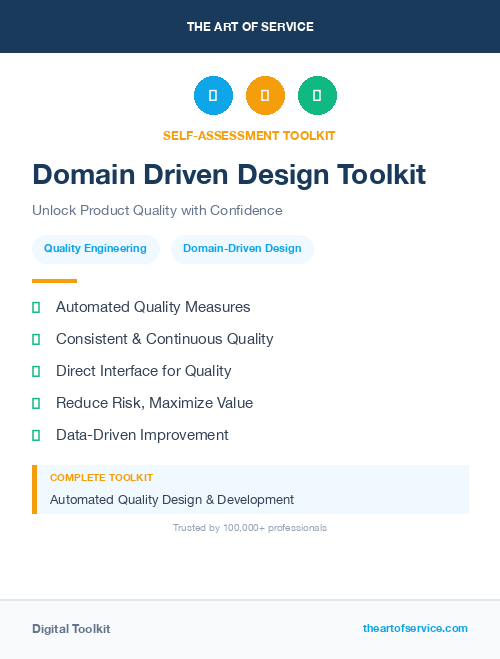Click Automated Quality Measures text
This screenshot has width=500, height=659.
pyautogui.click(x=153, y=307)
